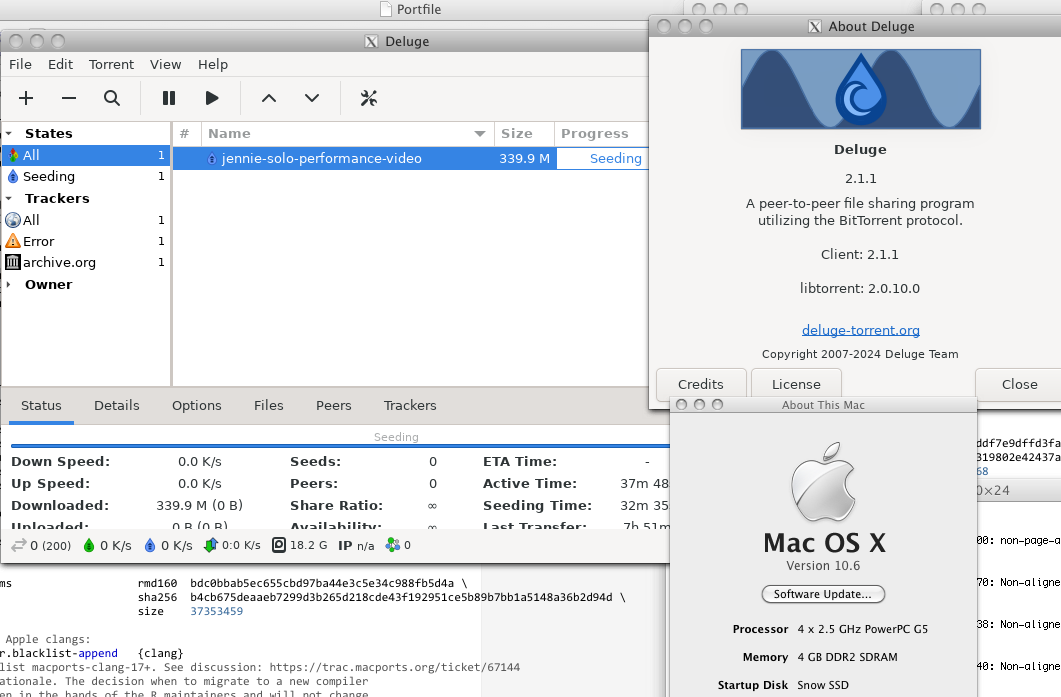Click the Seeding progress bar in torrent row
The image size is (1061, 697).
coord(602,158)
